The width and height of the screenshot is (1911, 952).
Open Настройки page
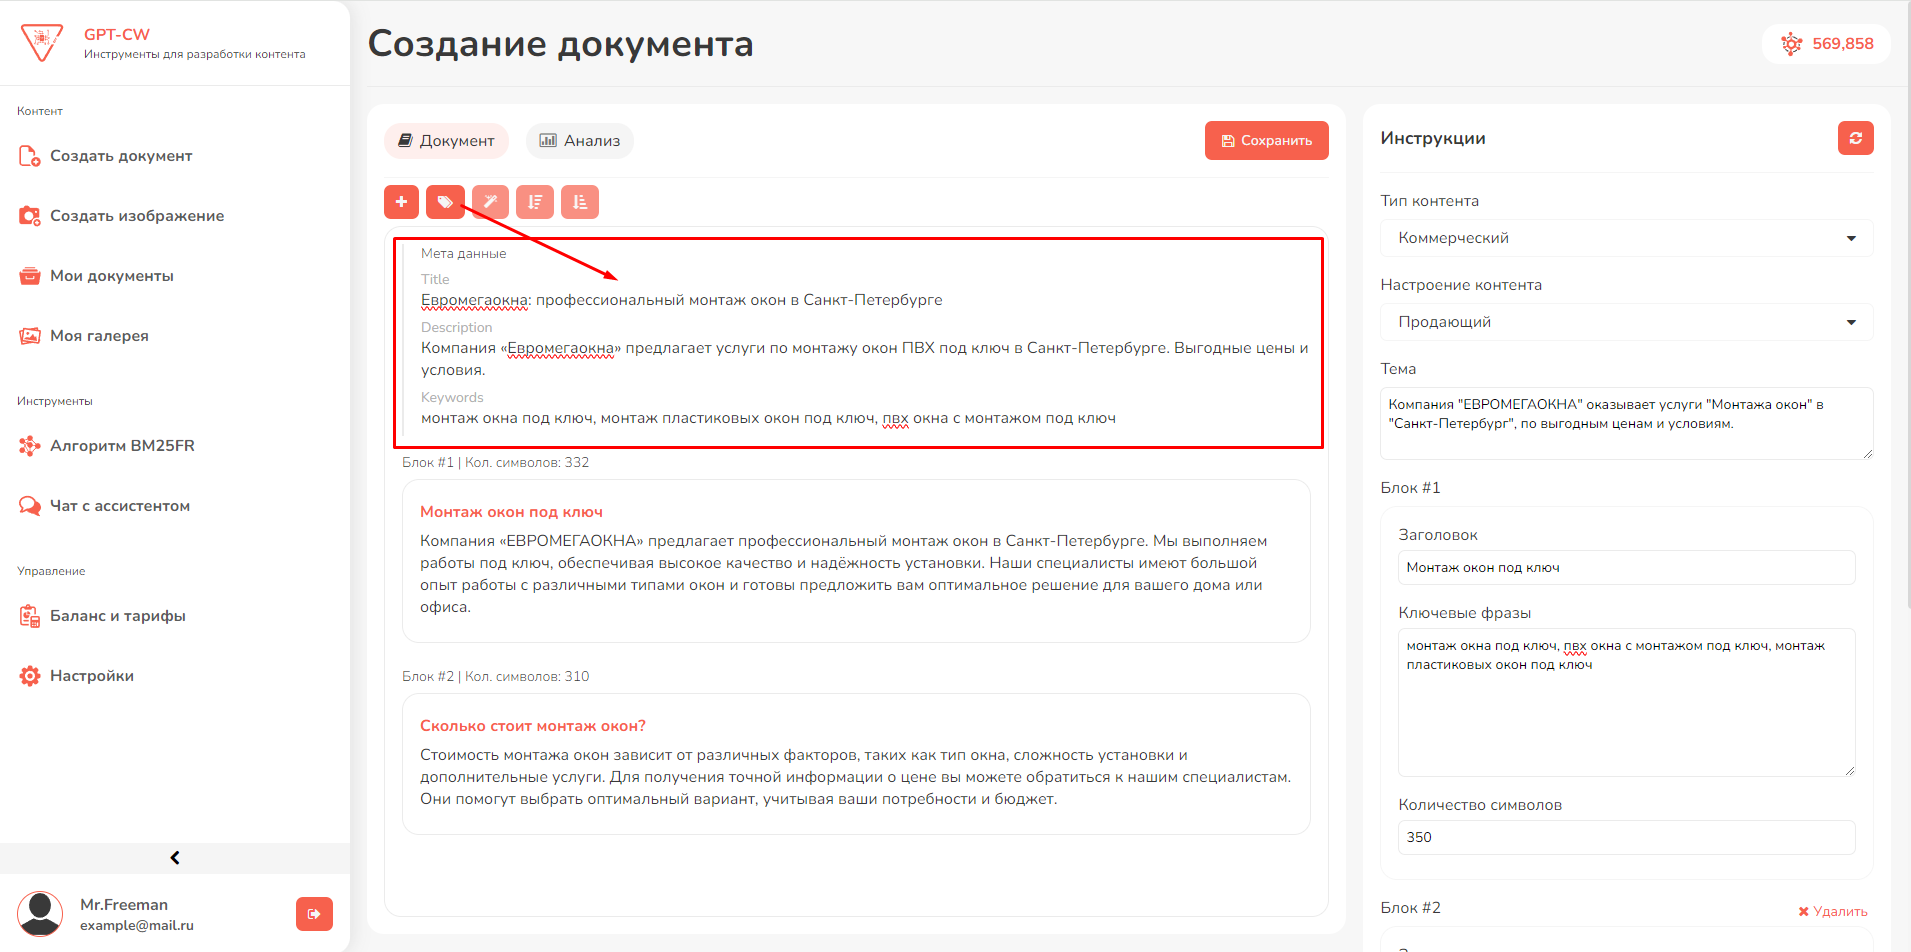pyautogui.click(x=92, y=676)
